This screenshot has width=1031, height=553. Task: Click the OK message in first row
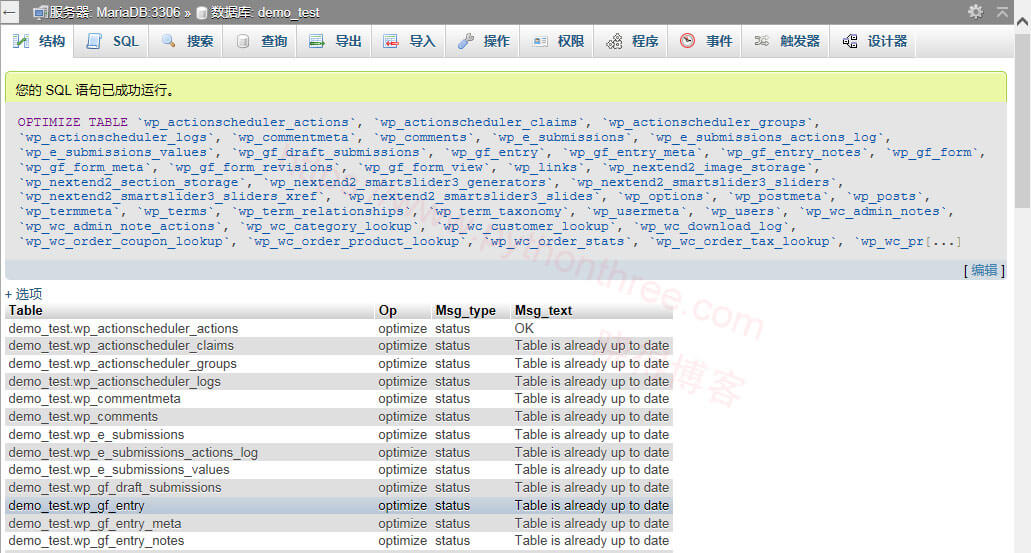click(524, 328)
